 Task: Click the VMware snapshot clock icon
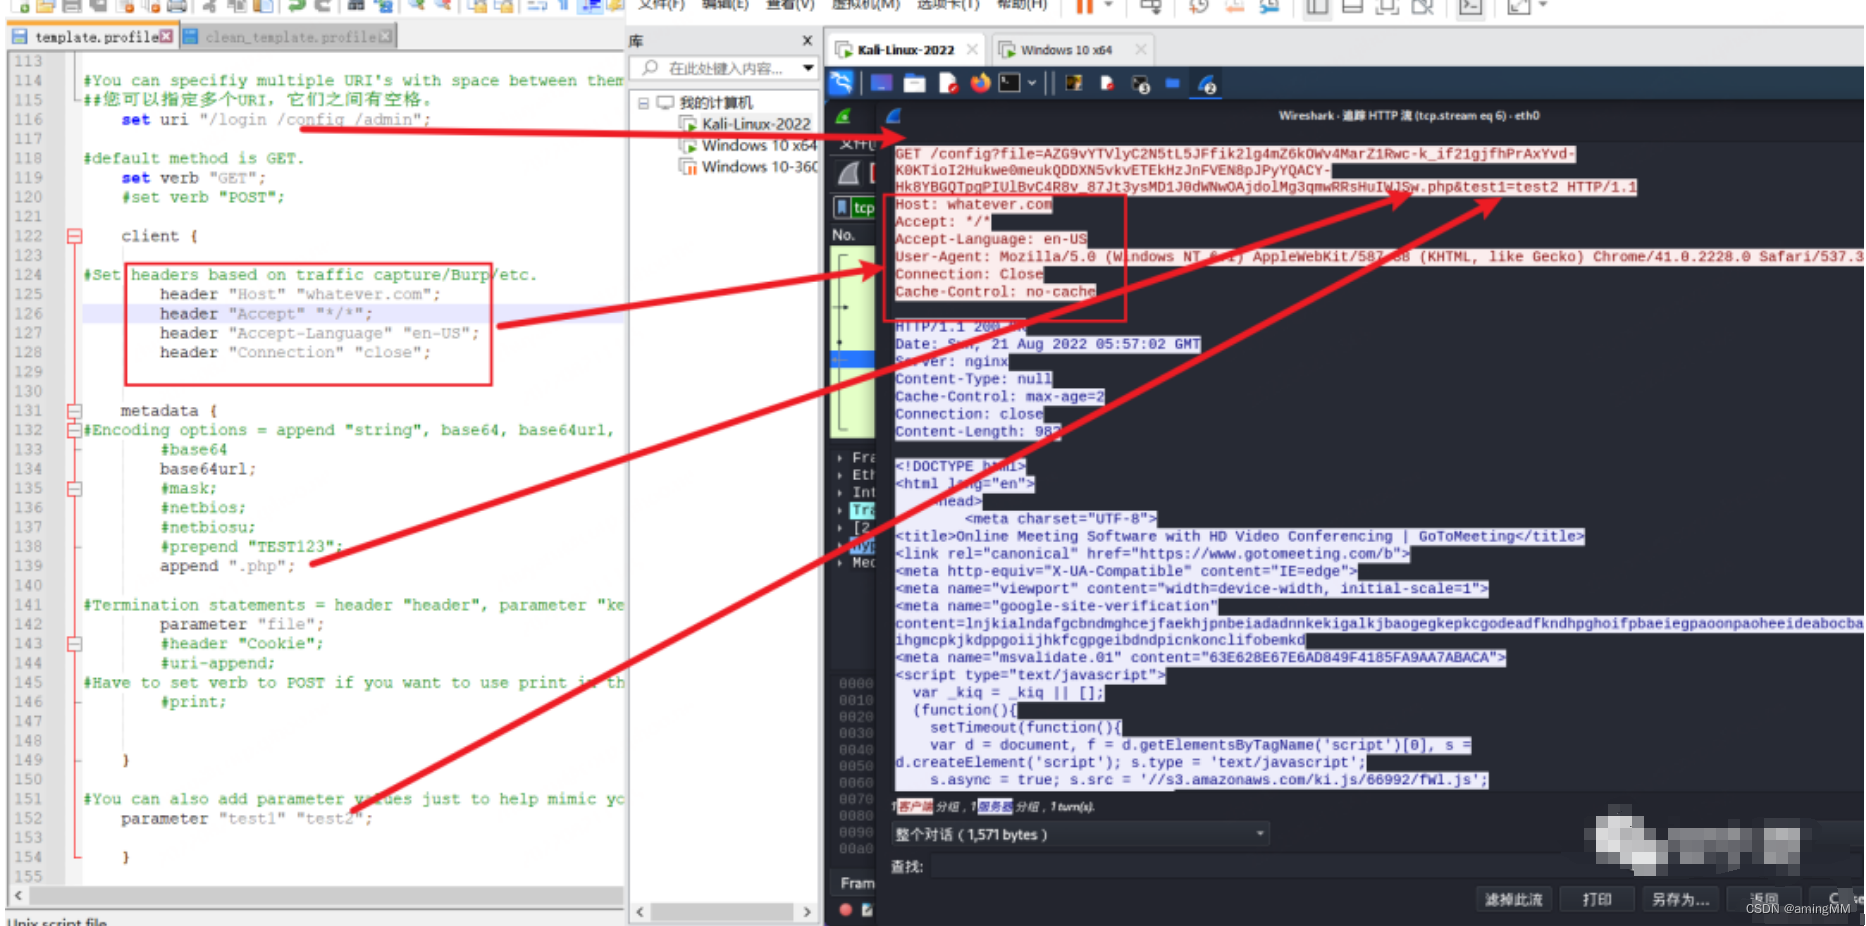coord(1198,6)
